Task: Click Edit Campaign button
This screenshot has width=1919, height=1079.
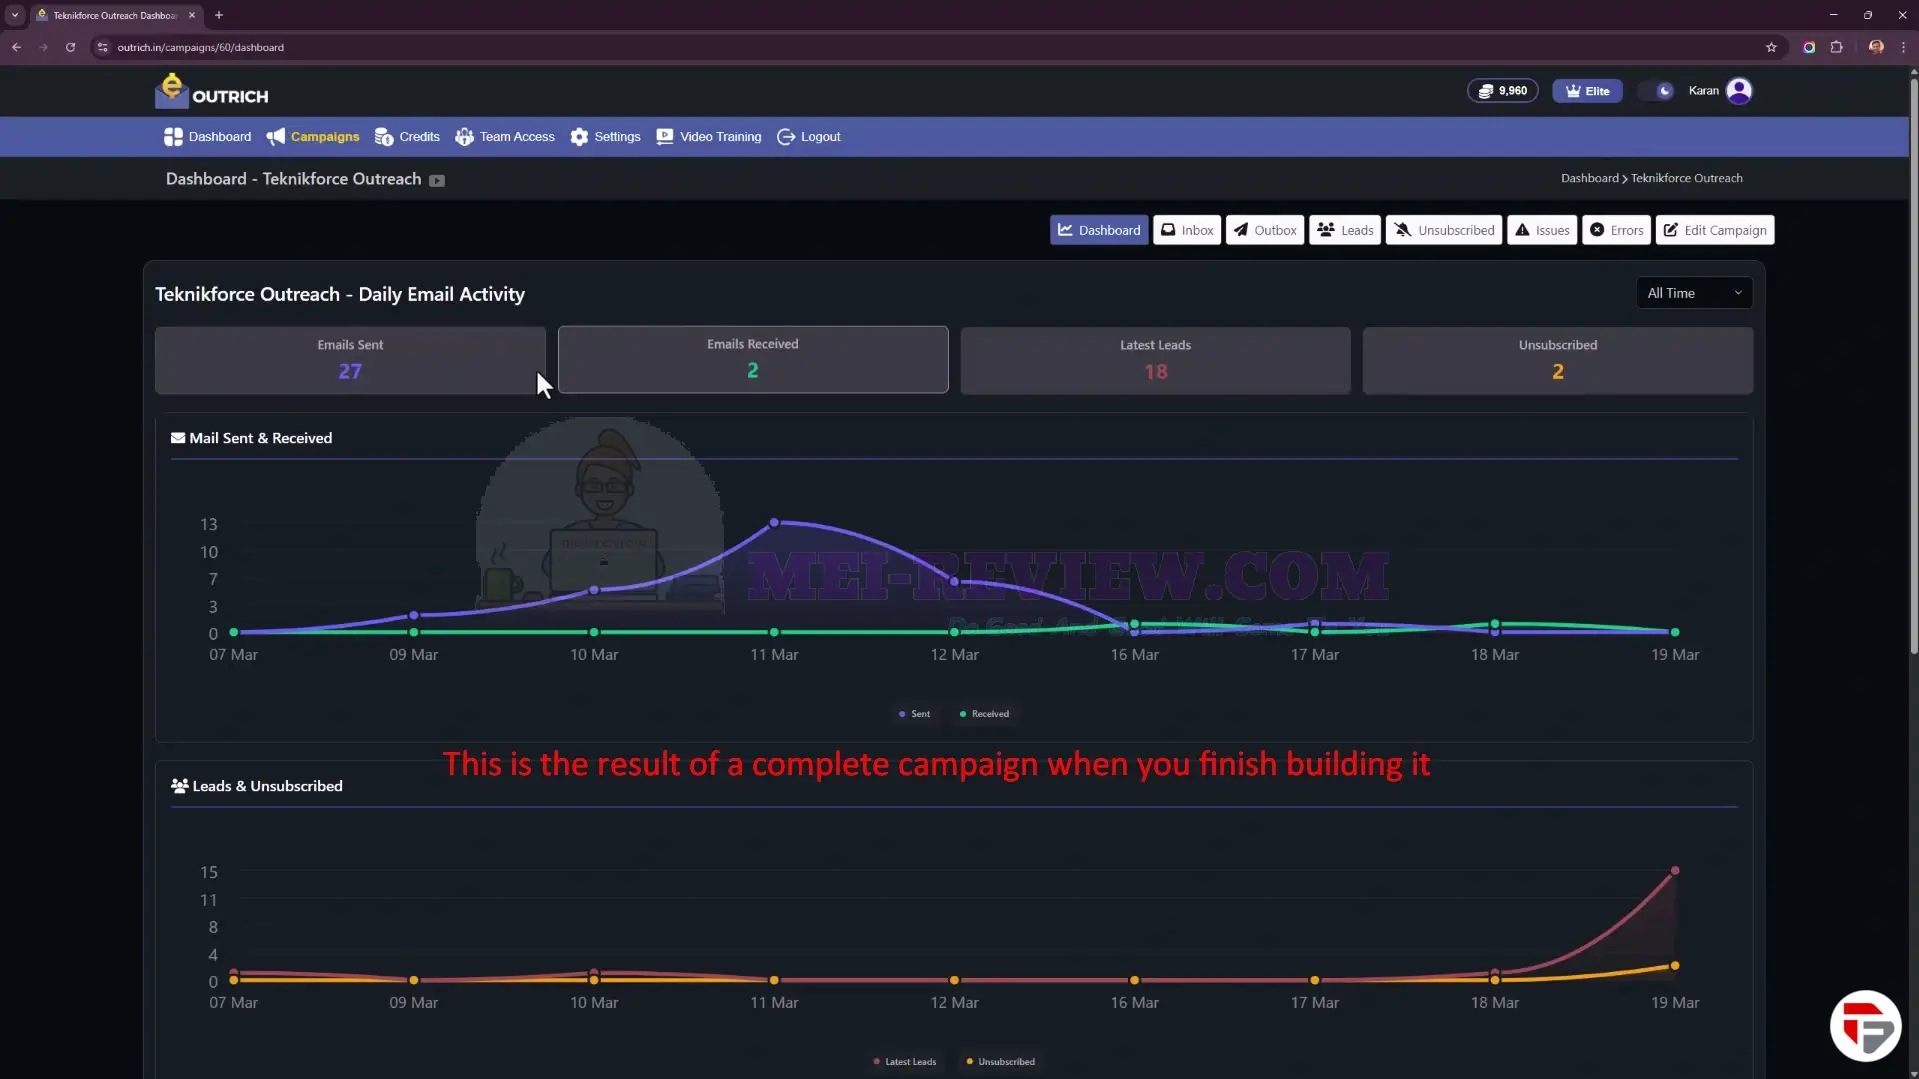Action: click(x=1715, y=230)
